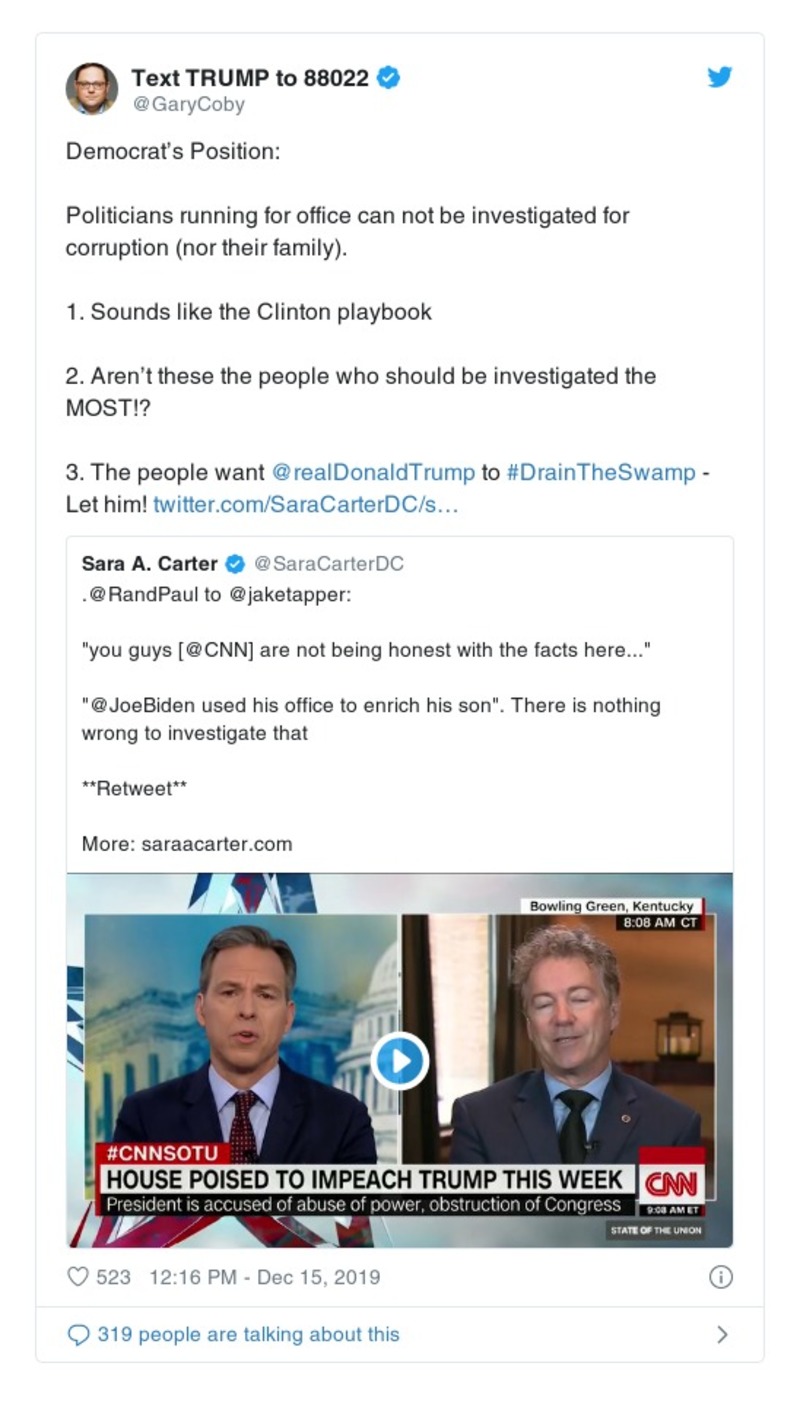Open the tweet info icon
The image size is (800, 1401).
point(720,1277)
